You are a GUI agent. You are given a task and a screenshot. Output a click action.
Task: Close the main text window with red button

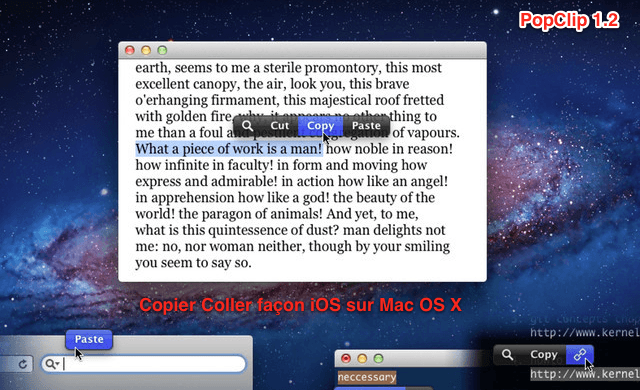(x=130, y=50)
